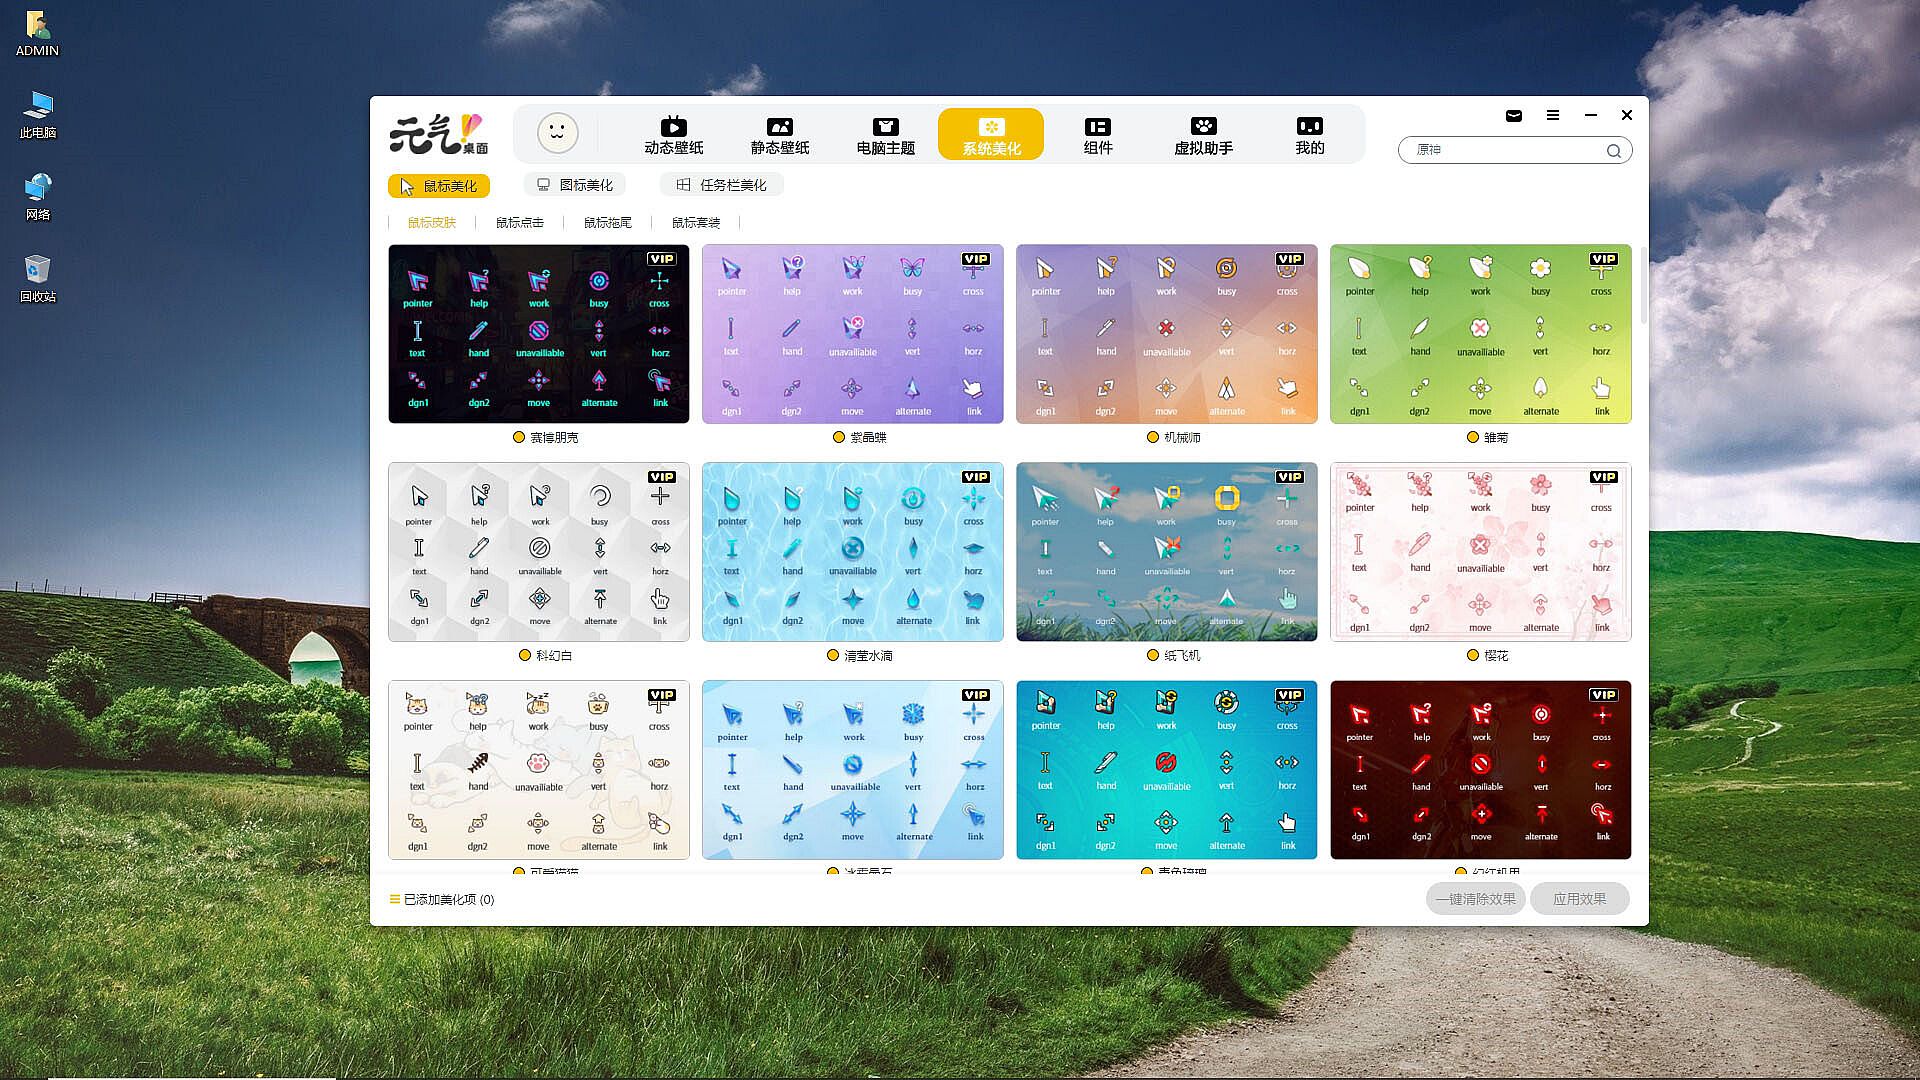Click the search magnifier icon
The image size is (1920, 1080).
pos(1613,151)
